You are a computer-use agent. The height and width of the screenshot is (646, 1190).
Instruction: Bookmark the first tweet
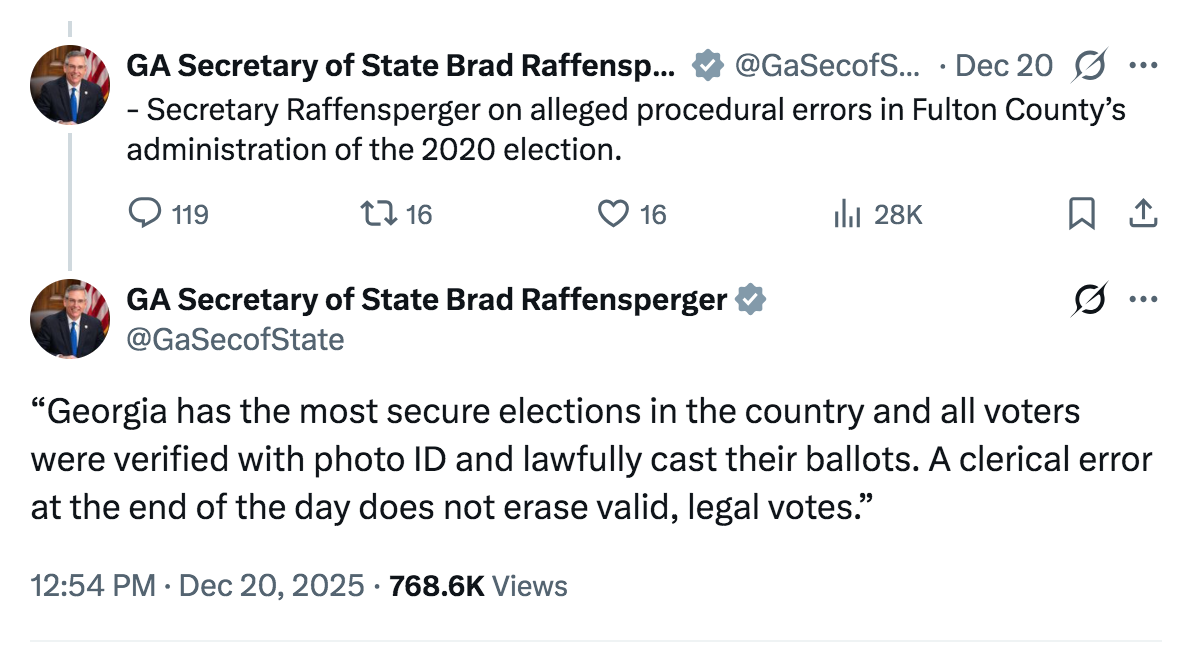click(1081, 213)
